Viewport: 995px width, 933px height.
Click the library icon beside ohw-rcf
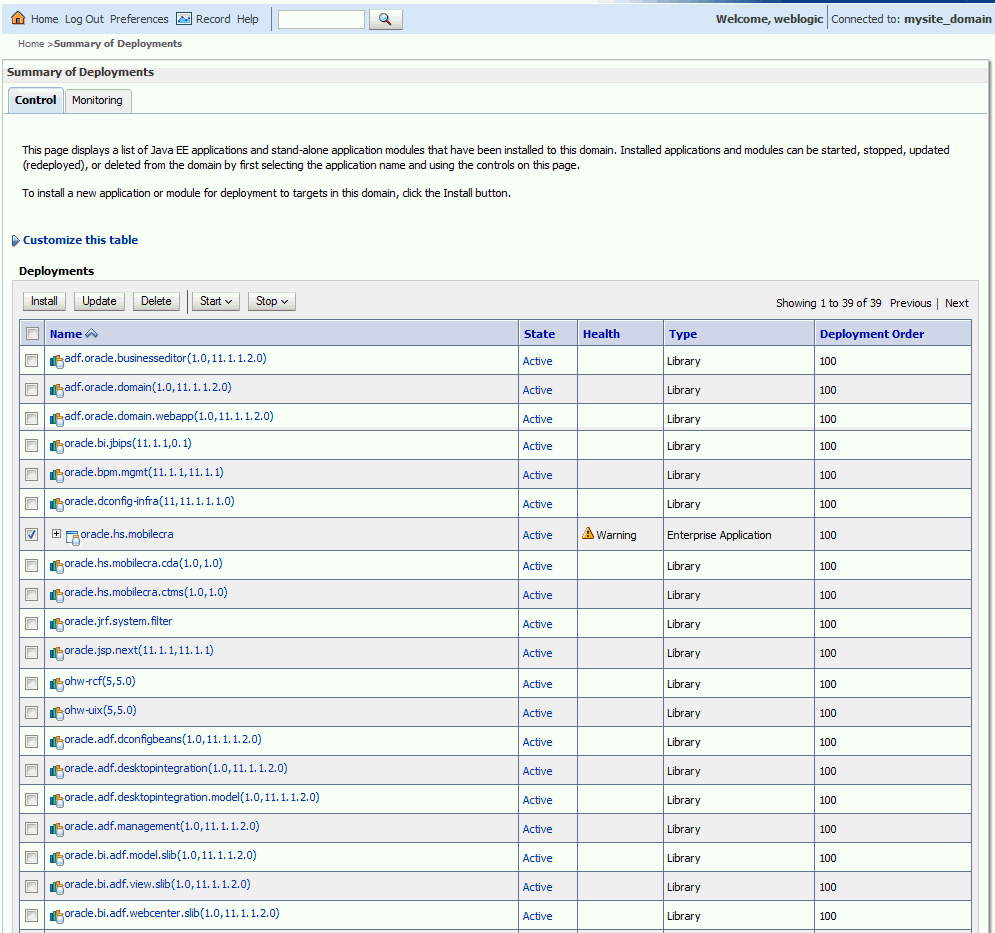pos(56,685)
